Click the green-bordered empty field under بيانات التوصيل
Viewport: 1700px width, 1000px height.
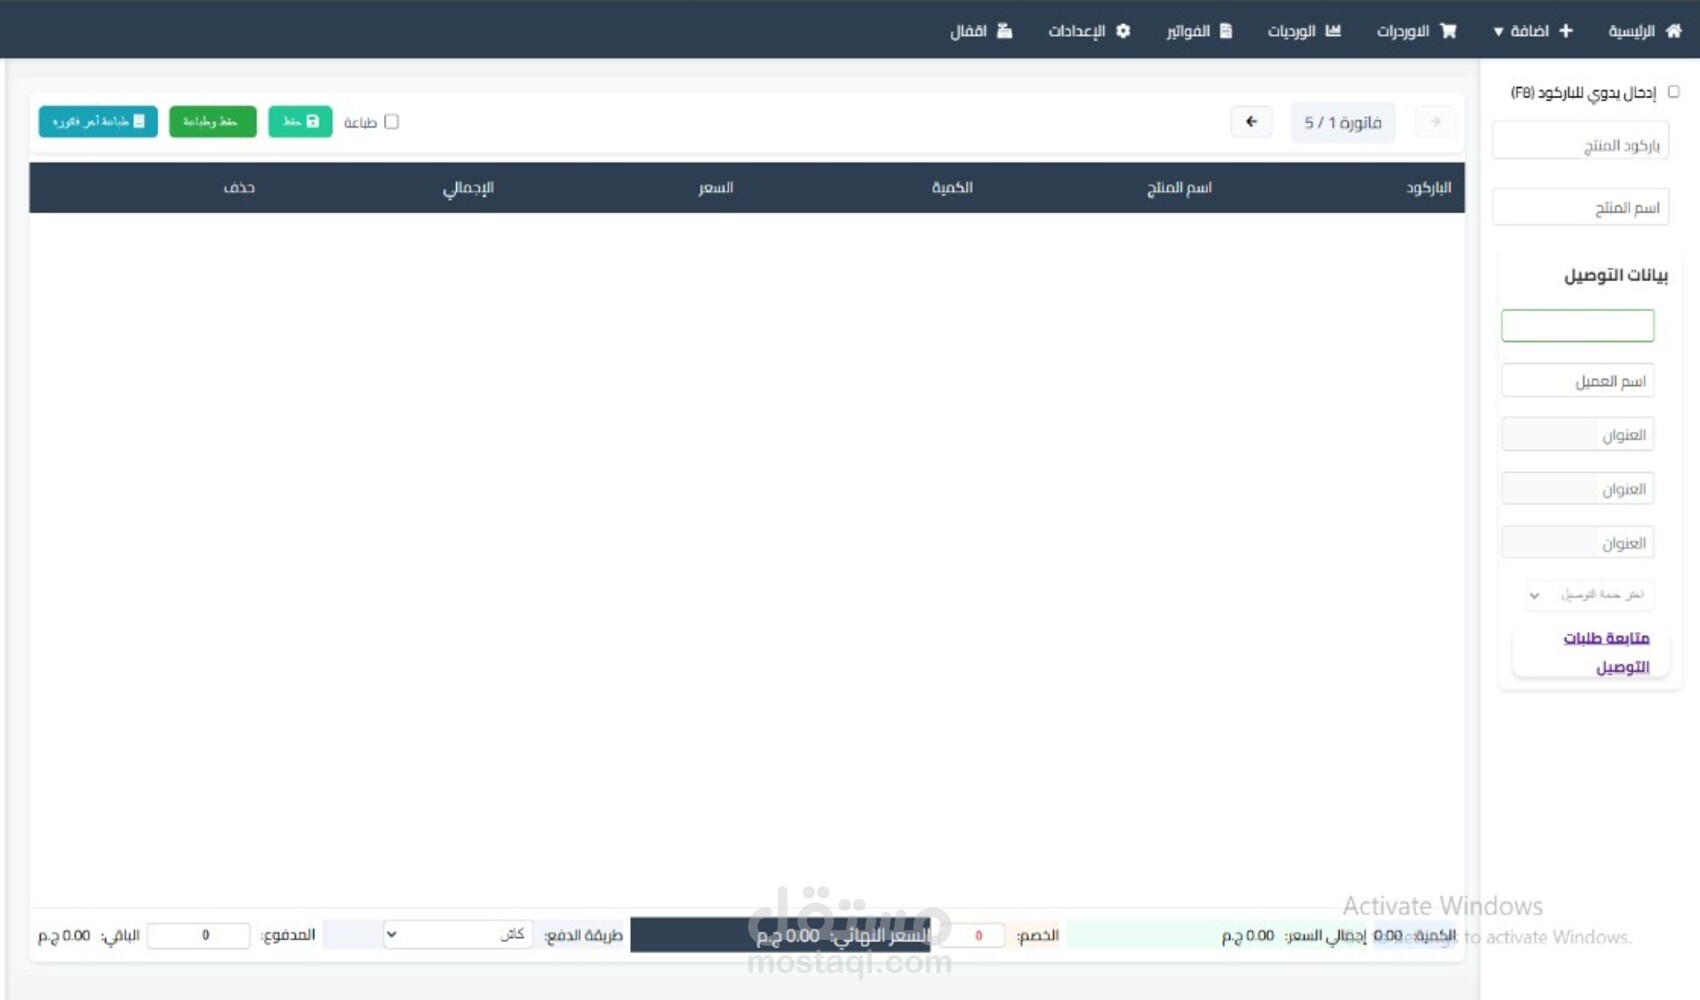click(1577, 325)
